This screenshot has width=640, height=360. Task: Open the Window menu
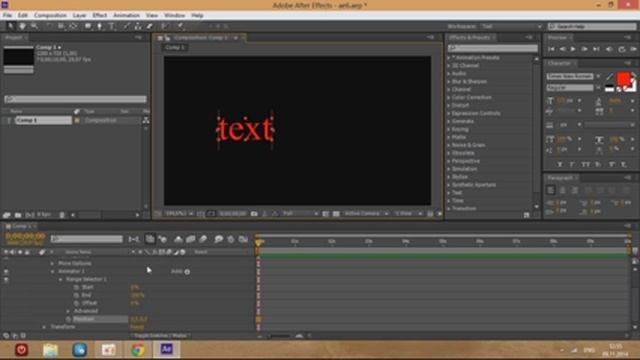pos(174,15)
